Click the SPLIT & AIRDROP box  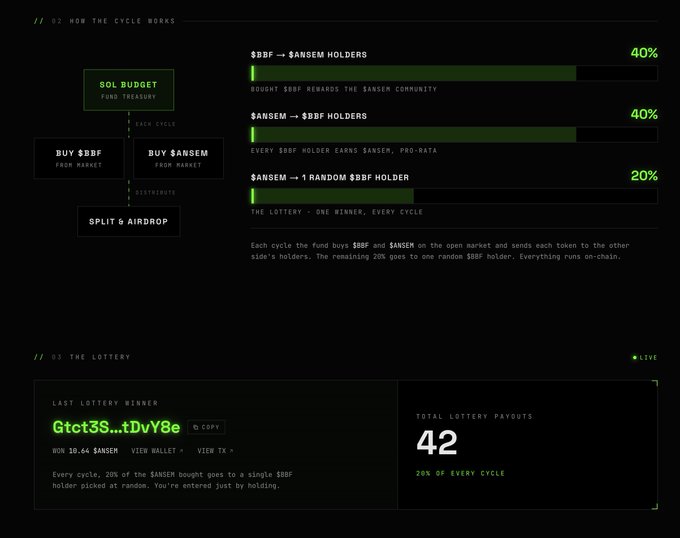pos(128,222)
